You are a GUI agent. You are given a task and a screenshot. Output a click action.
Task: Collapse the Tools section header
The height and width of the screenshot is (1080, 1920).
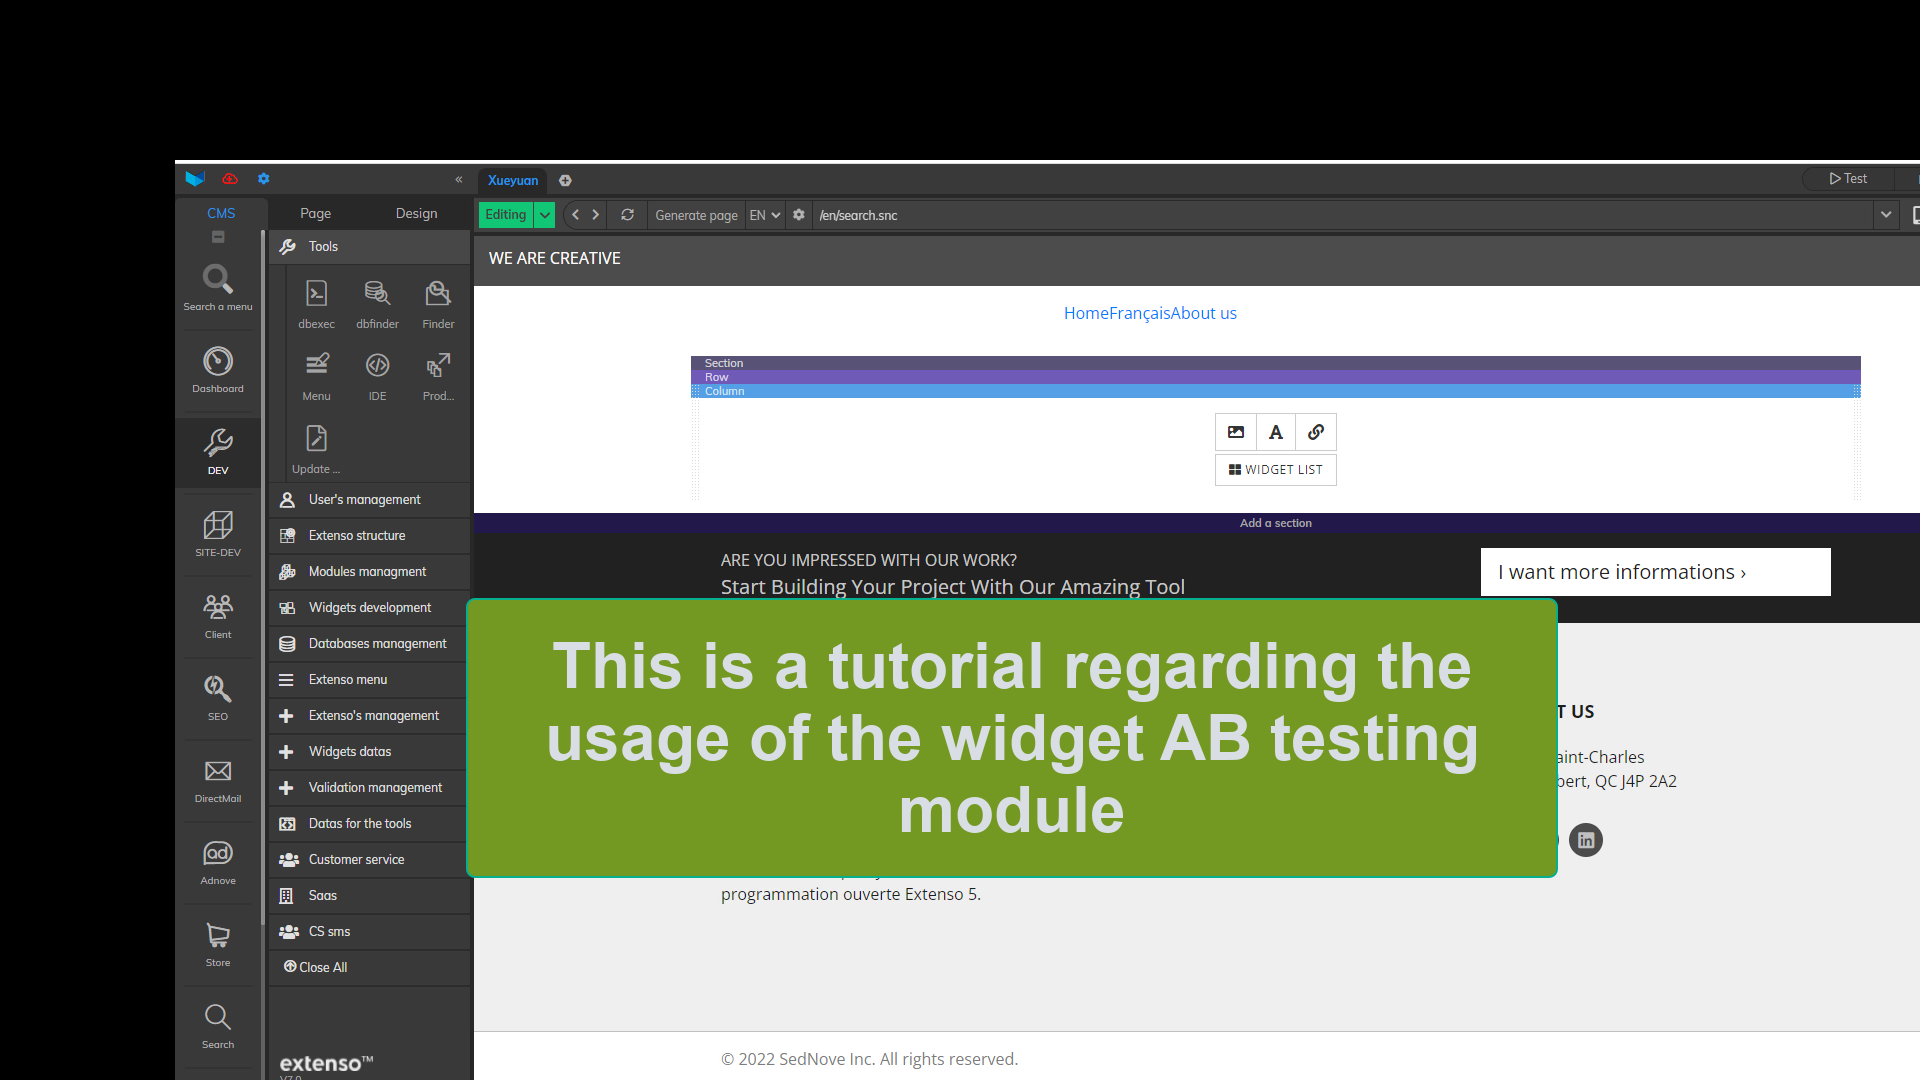(369, 247)
